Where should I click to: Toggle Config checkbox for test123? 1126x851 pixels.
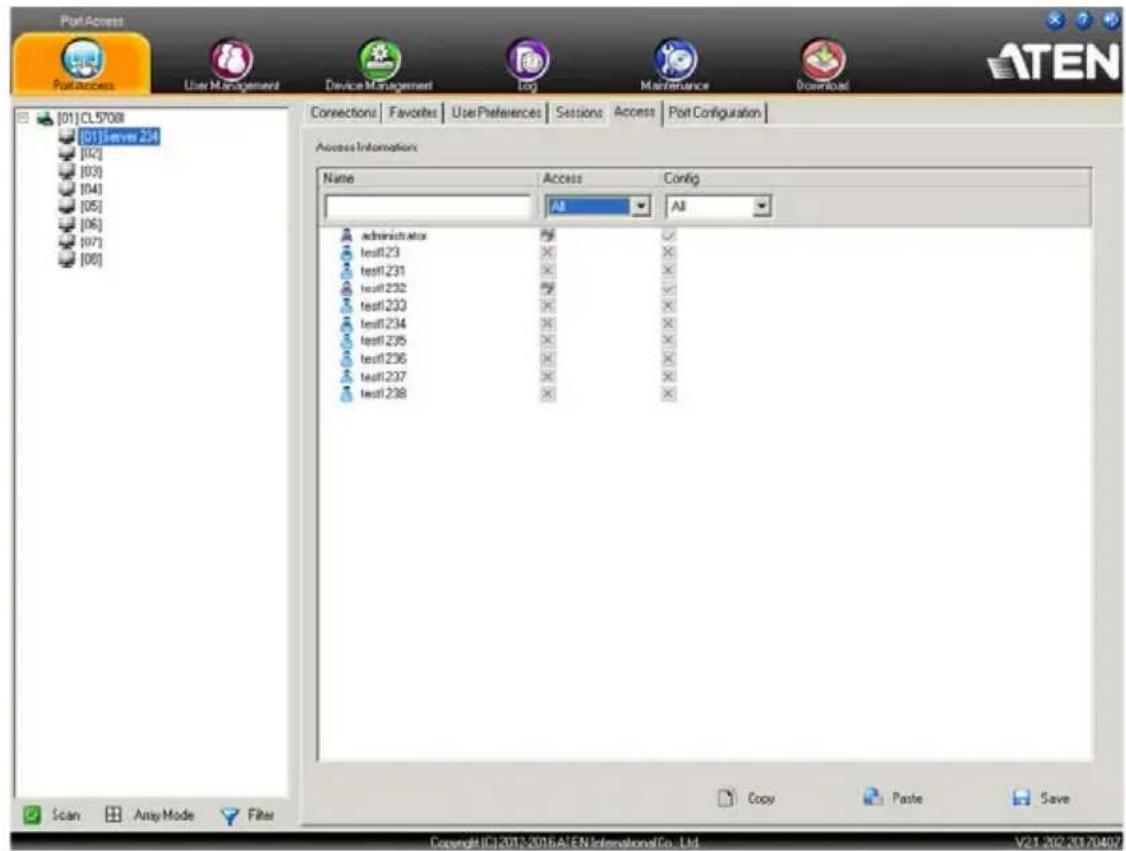(x=669, y=252)
